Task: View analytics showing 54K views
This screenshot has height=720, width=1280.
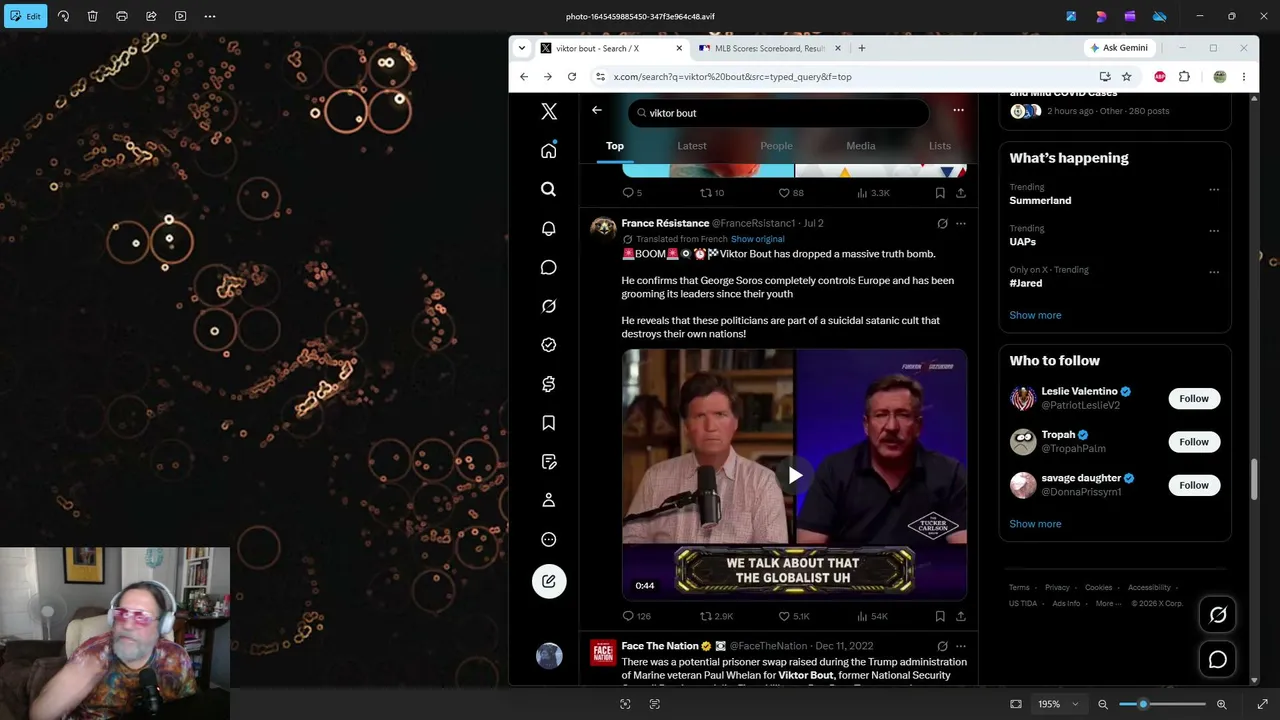Action: pyautogui.click(x=872, y=616)
